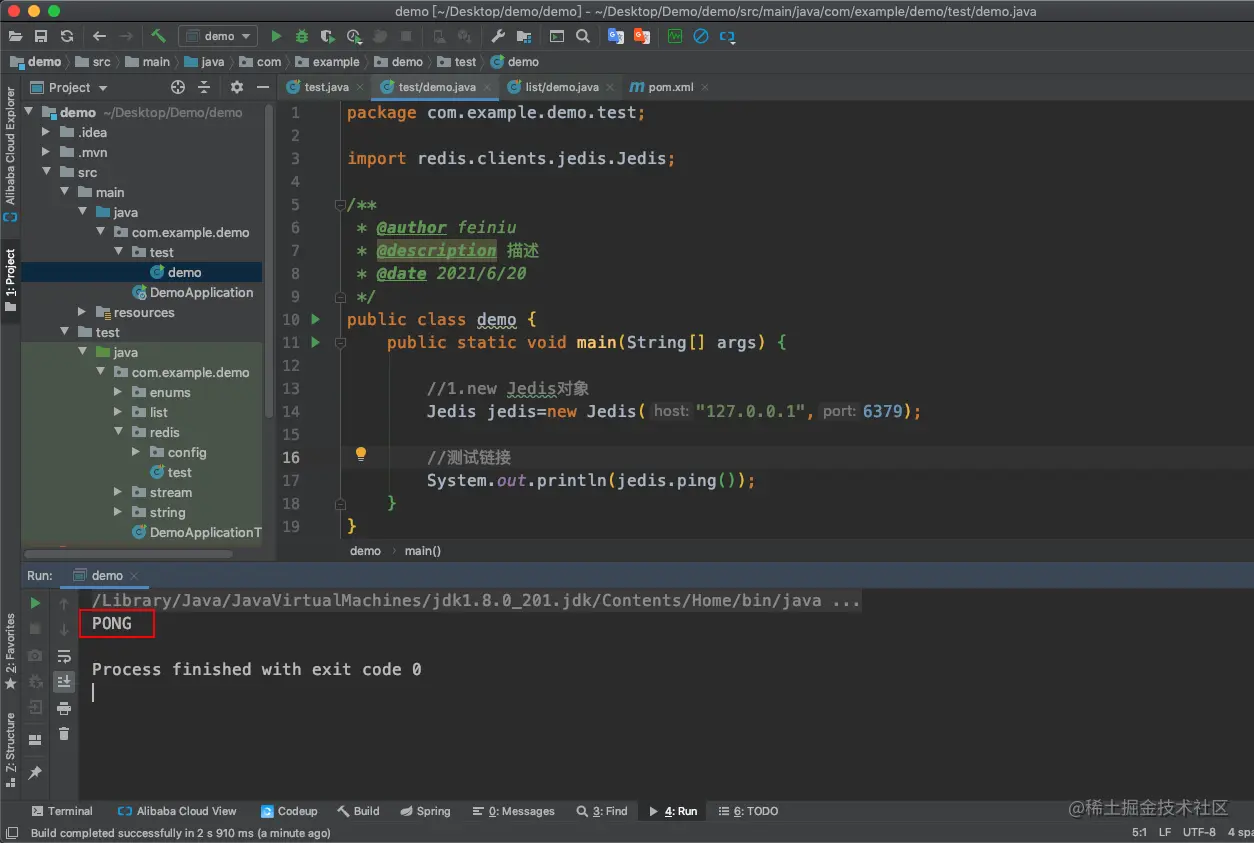The height and width of the screenshot is (843, 1254).
Task: Clear console with the trash icon
Action: click(x=64, y=733)
